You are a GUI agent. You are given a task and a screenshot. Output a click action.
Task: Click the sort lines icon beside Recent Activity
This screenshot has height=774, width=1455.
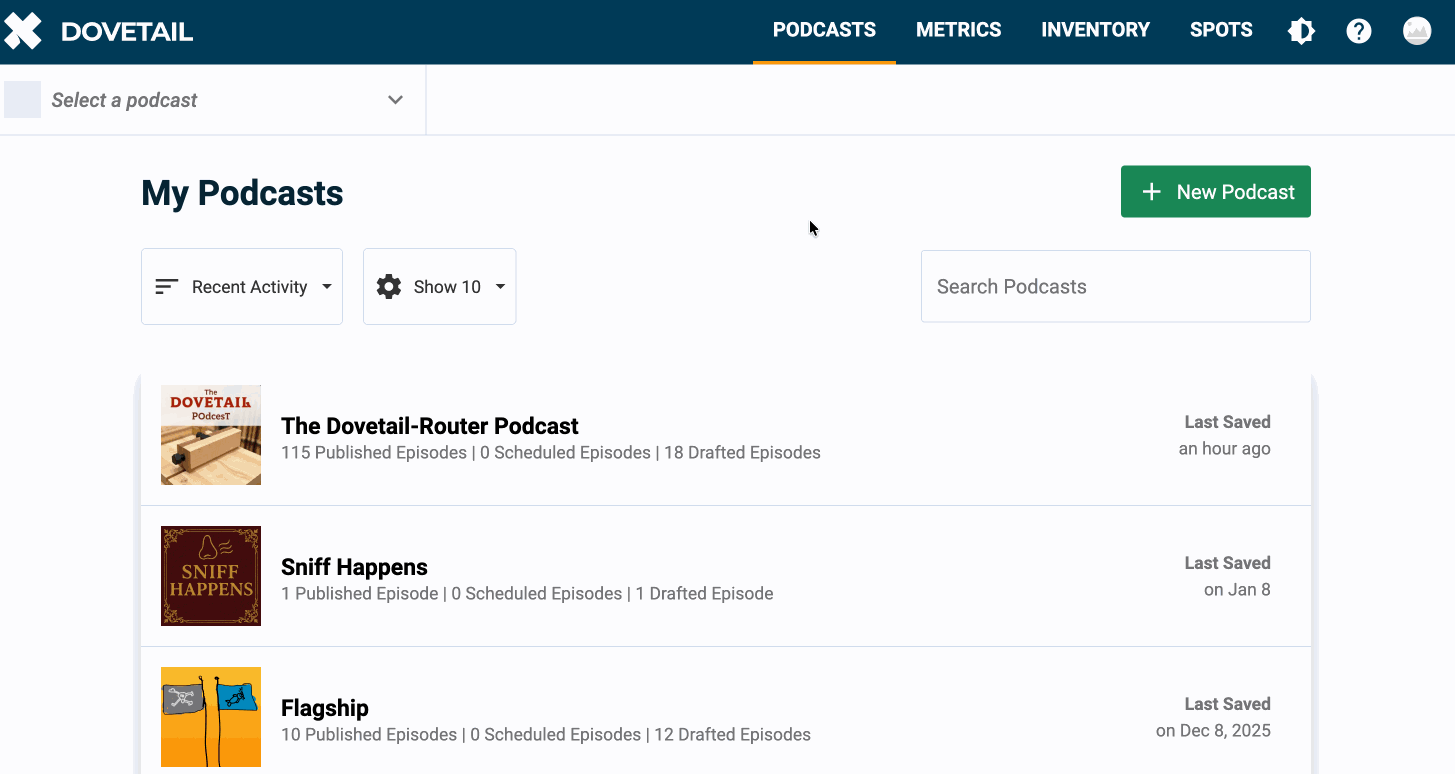tap(167, 287)
